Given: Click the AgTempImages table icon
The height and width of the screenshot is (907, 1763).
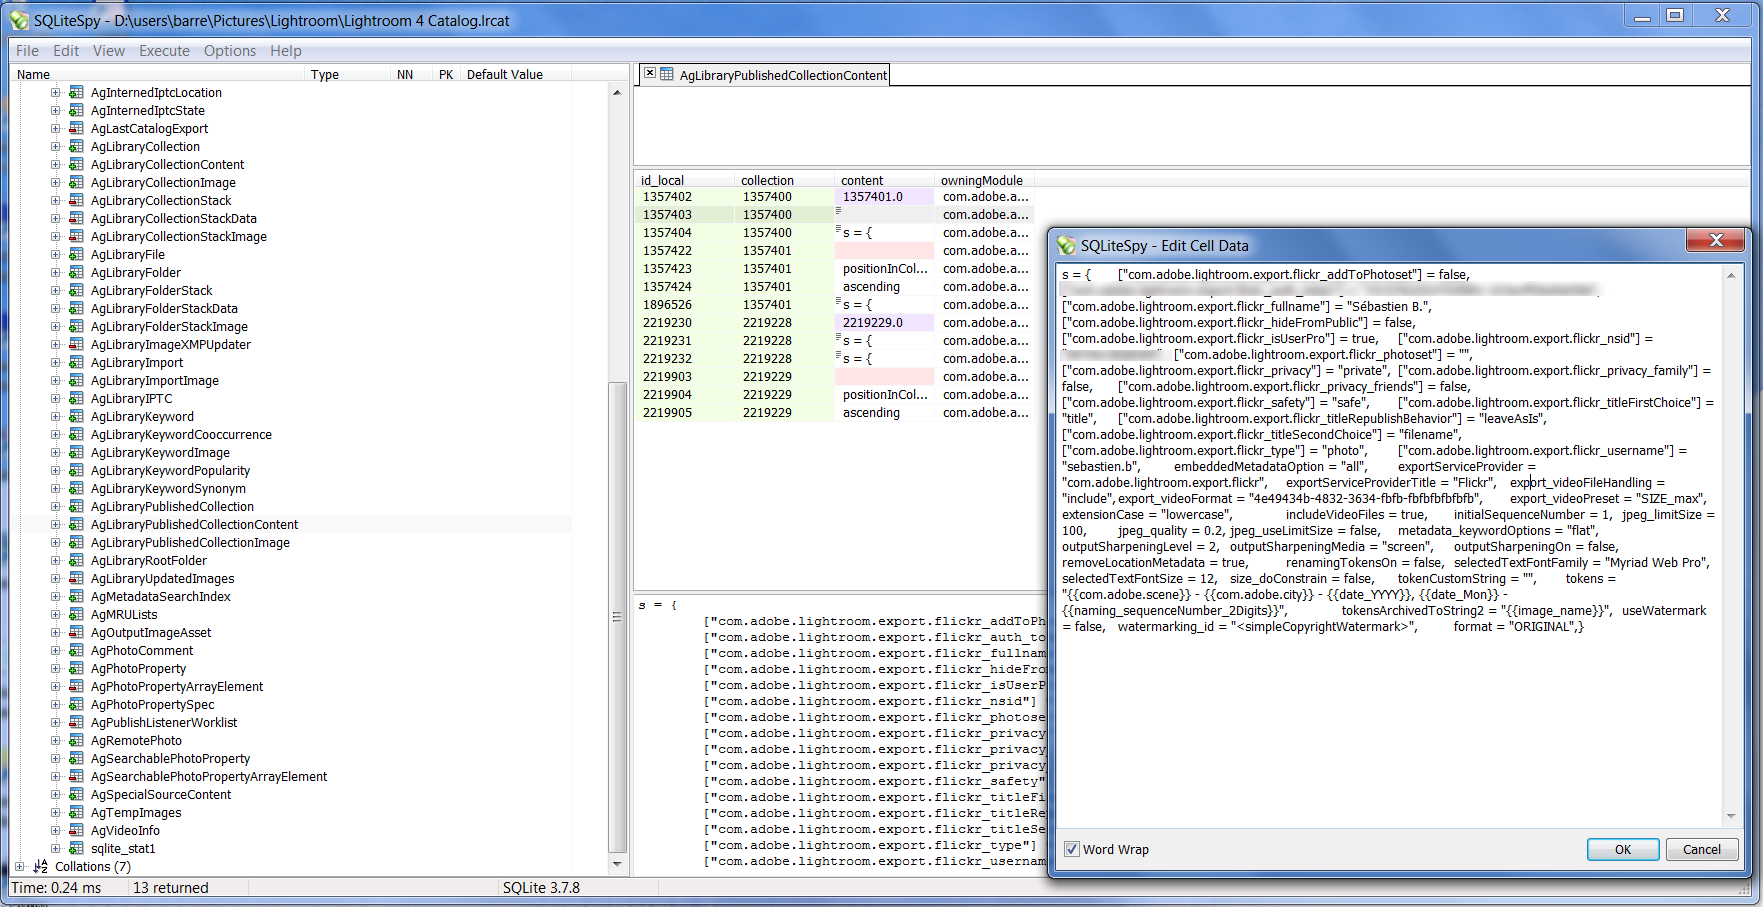Looking at the screenshot, I should (x=76, y=813).
